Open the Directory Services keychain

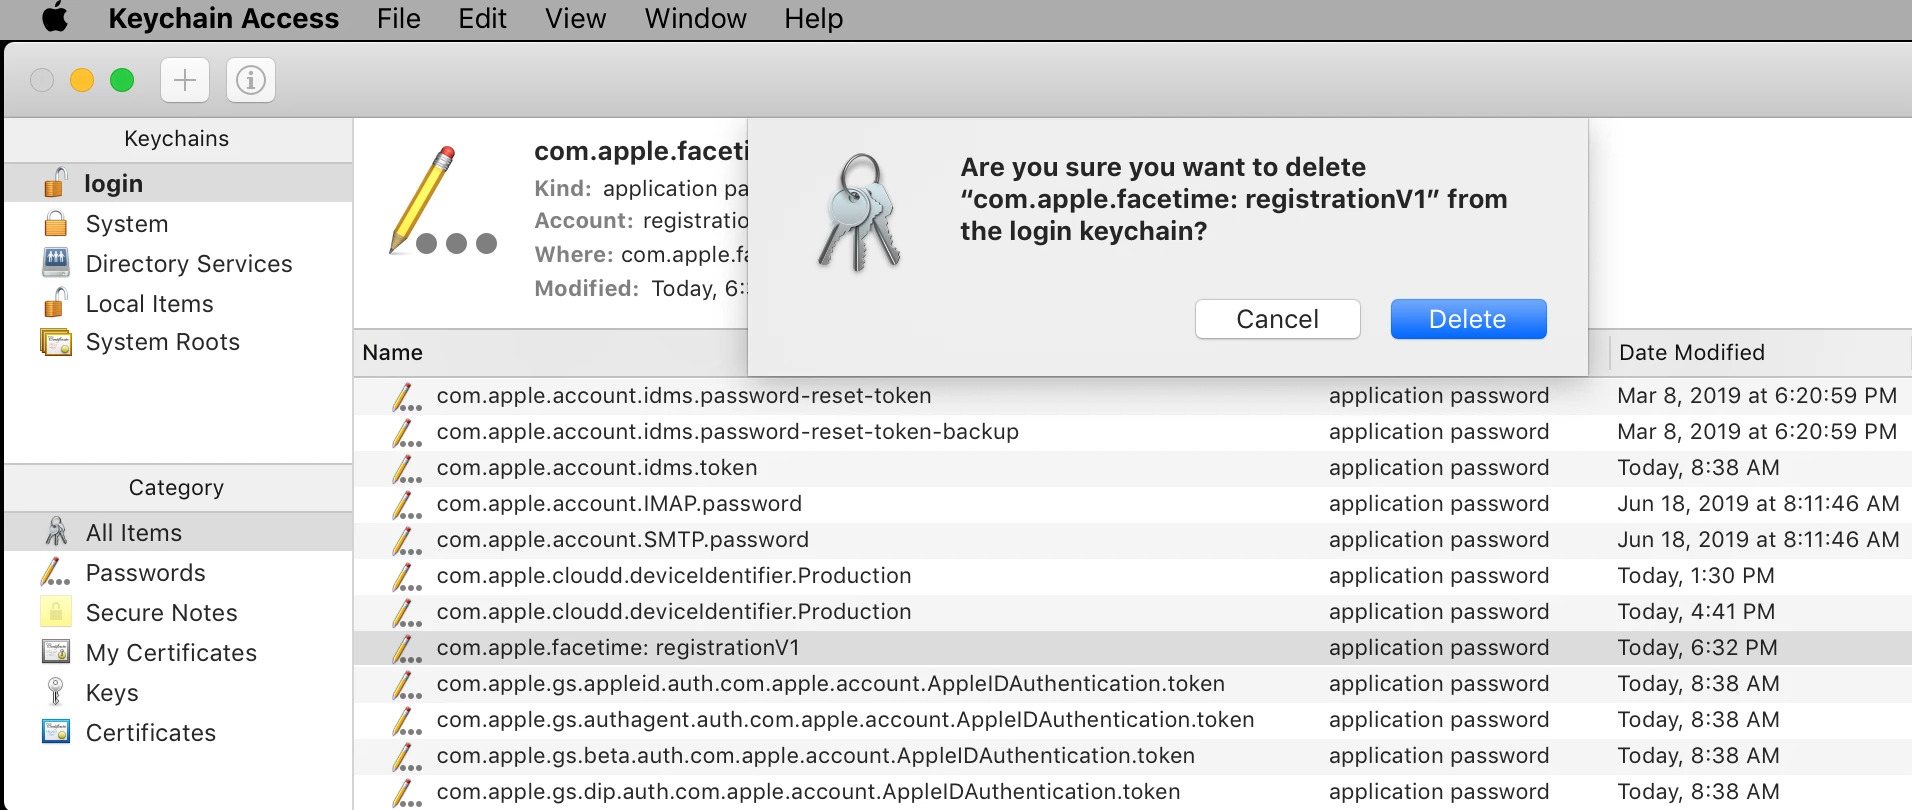pyautogui.click(x=188, y=264)
